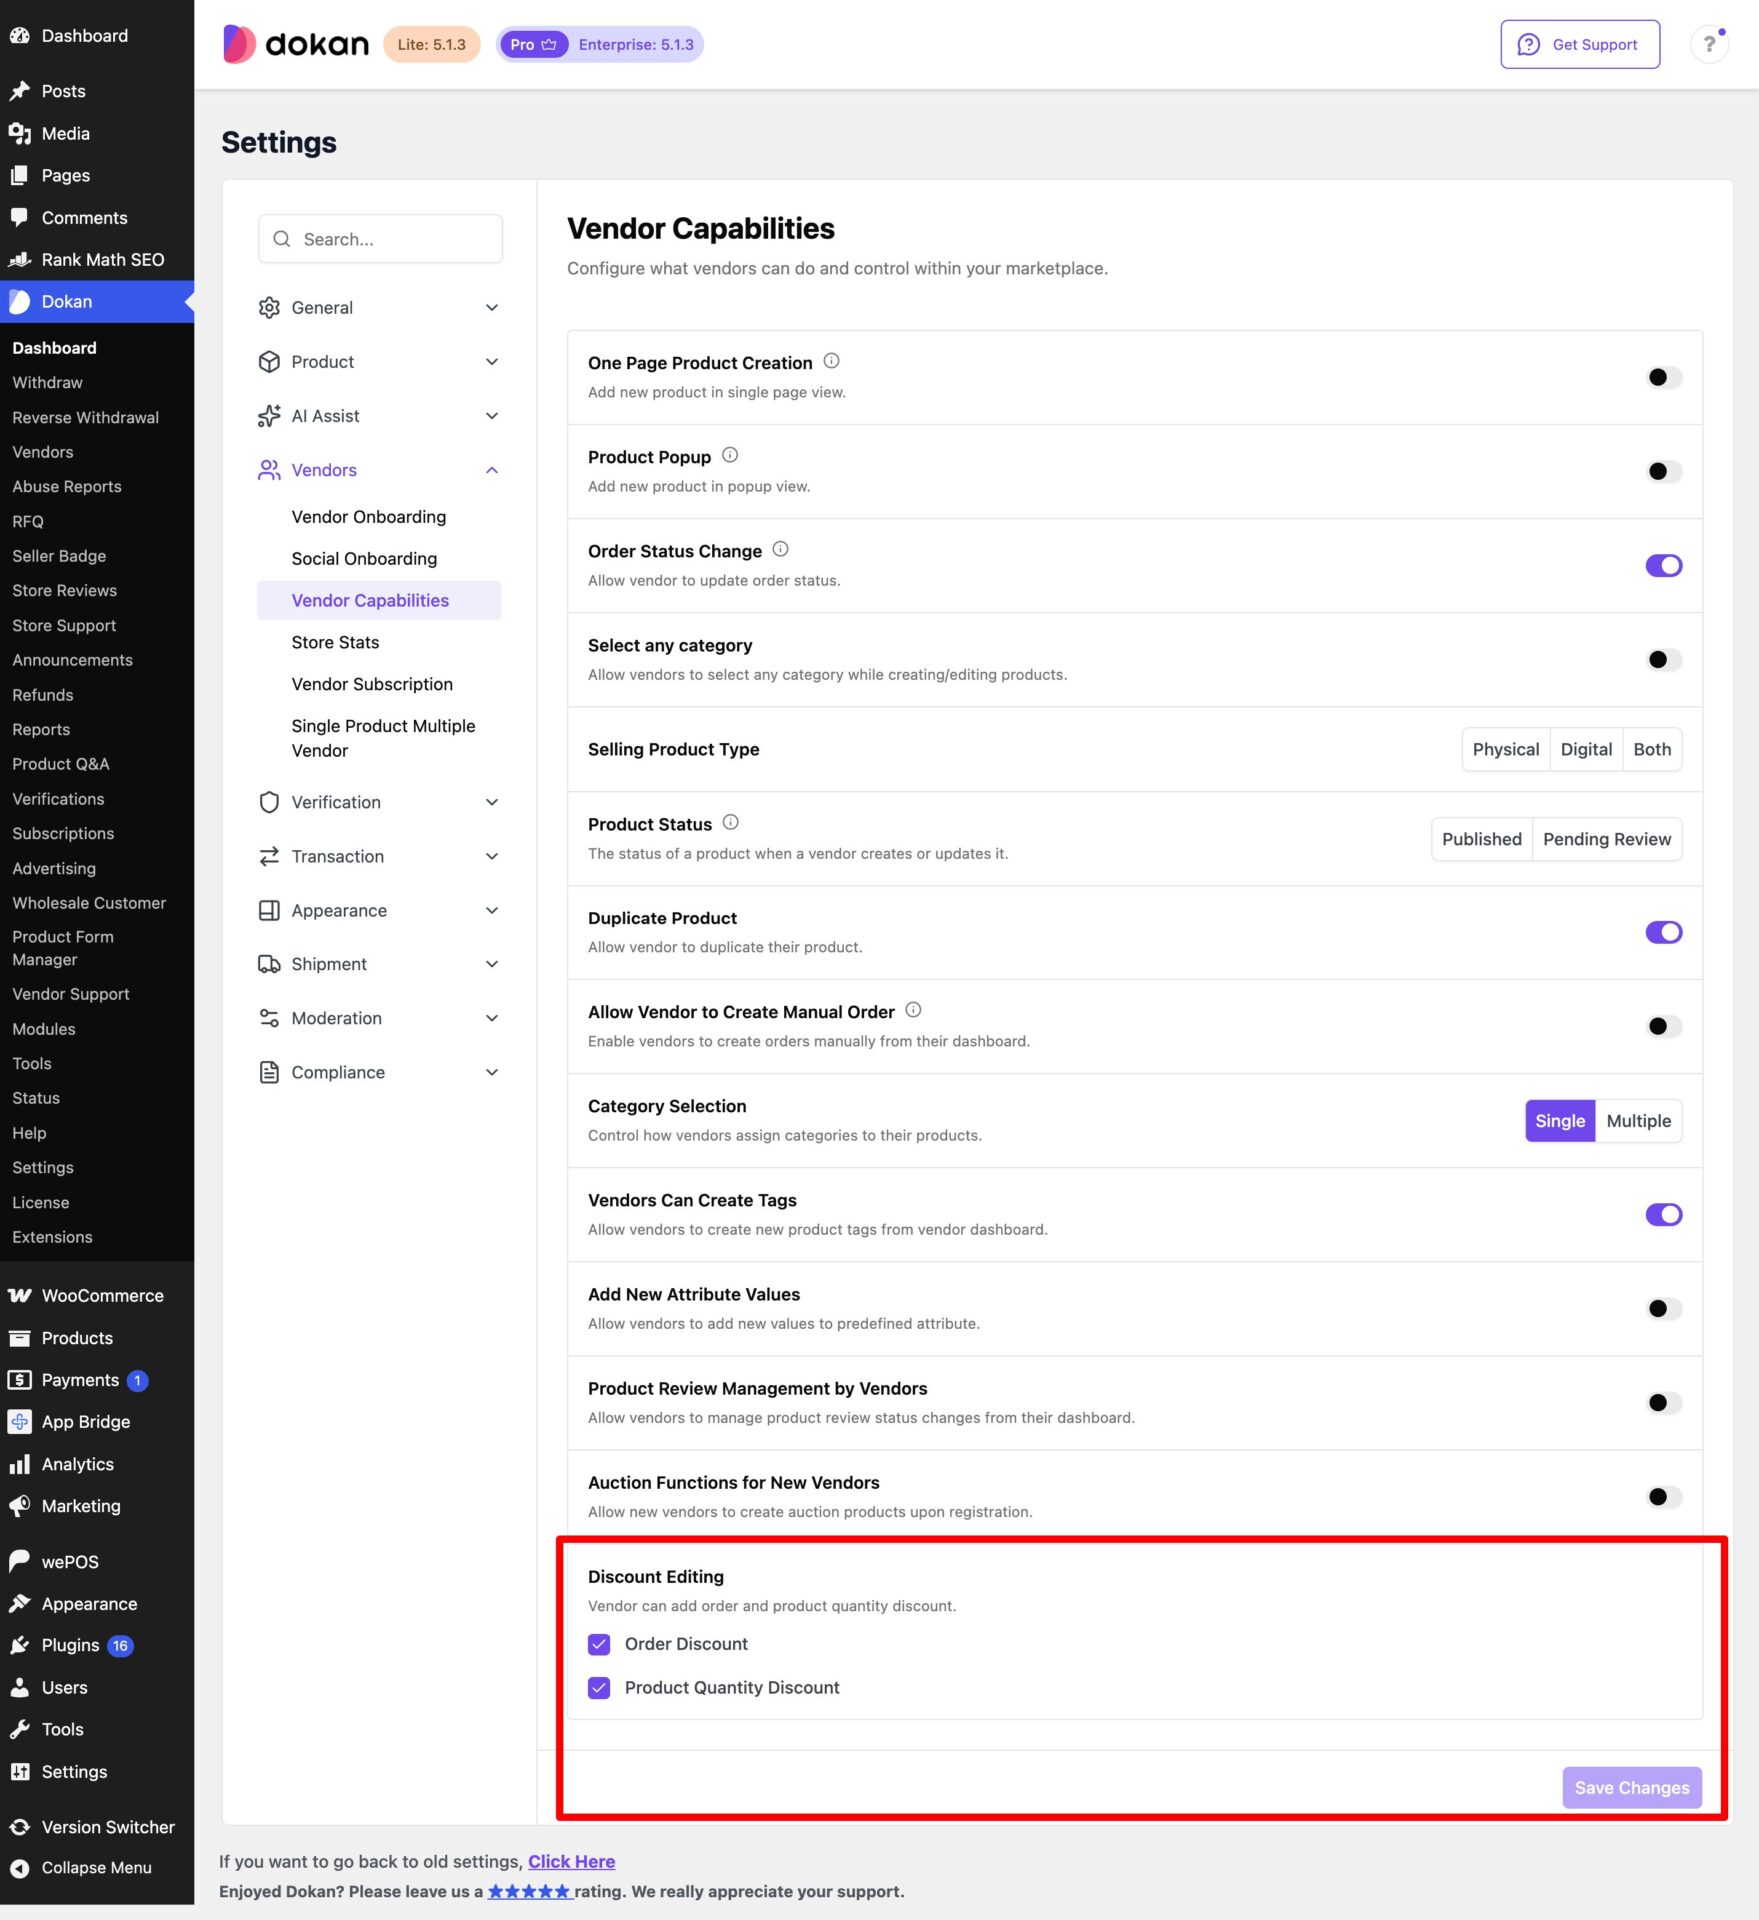Click the App Bridge icon in the sidebar
The height and width of the screenshot is (1920, 1759).
19,1421
